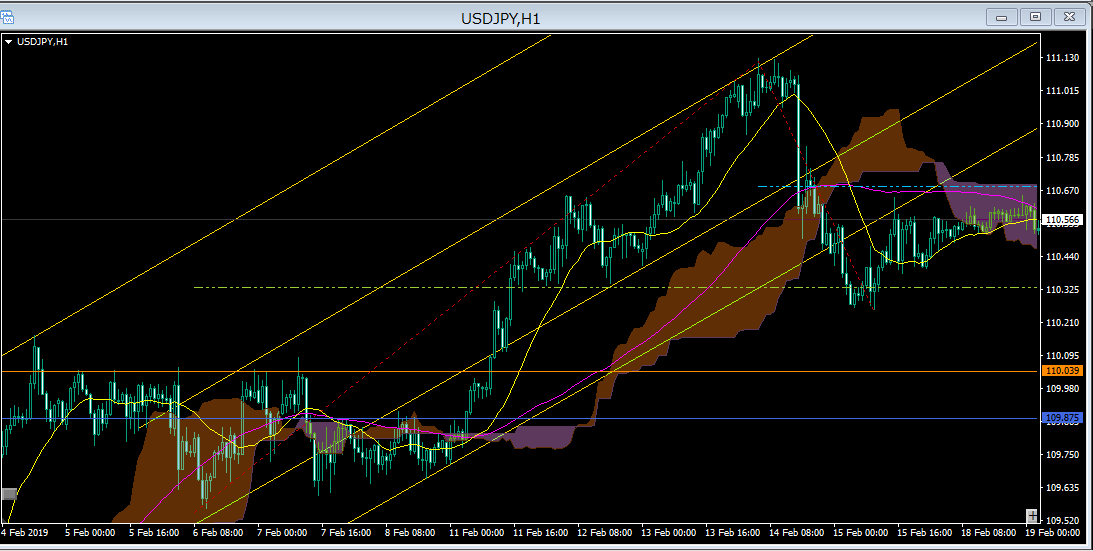Image resolution: width=1093 pixels, height=551 pixels.
Task: Click price axis value 109.750
Action: tap(1062, 455)
